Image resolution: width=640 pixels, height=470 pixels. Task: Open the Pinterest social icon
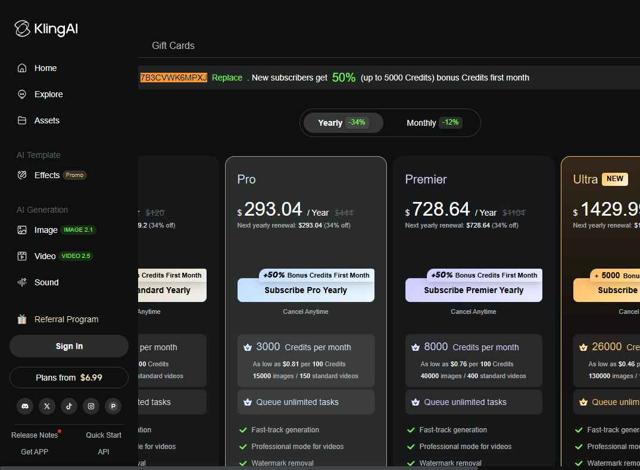point(113,406)
